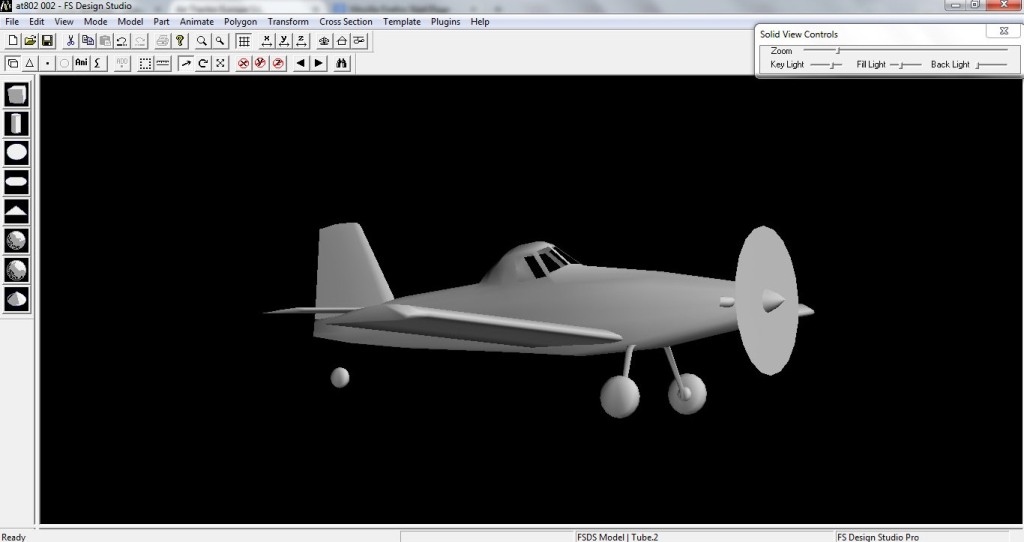
Task: Select the Box primitive shape tool
Action: (17, 95)
